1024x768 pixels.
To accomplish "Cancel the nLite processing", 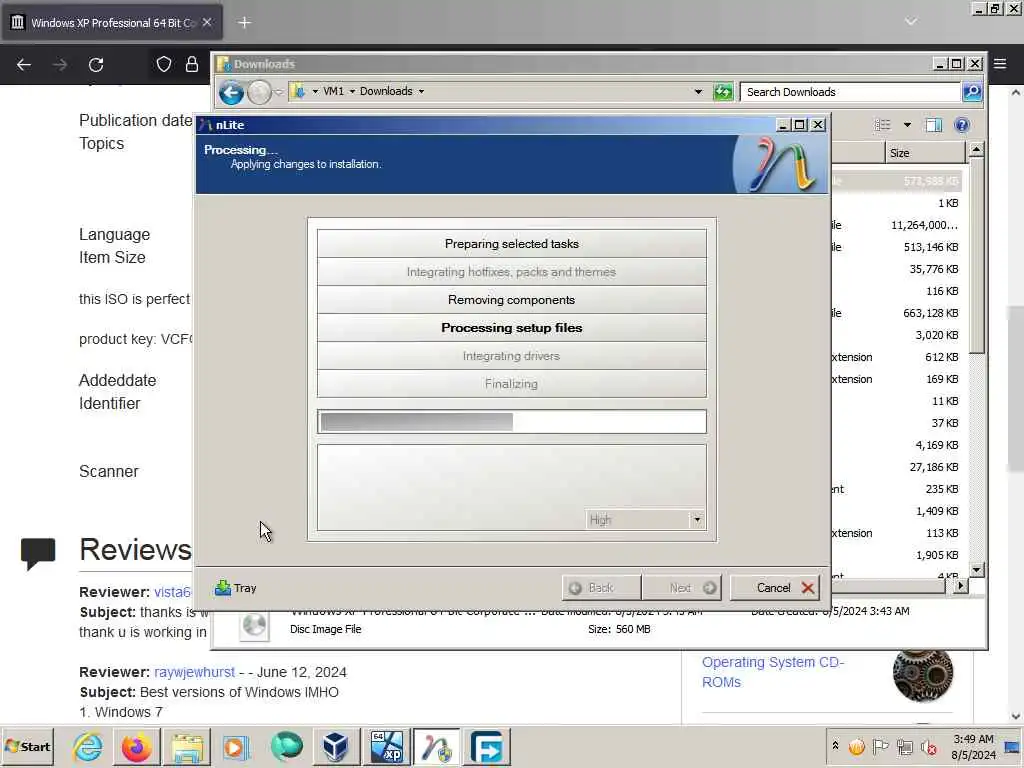I will click(x=775, y=588).
